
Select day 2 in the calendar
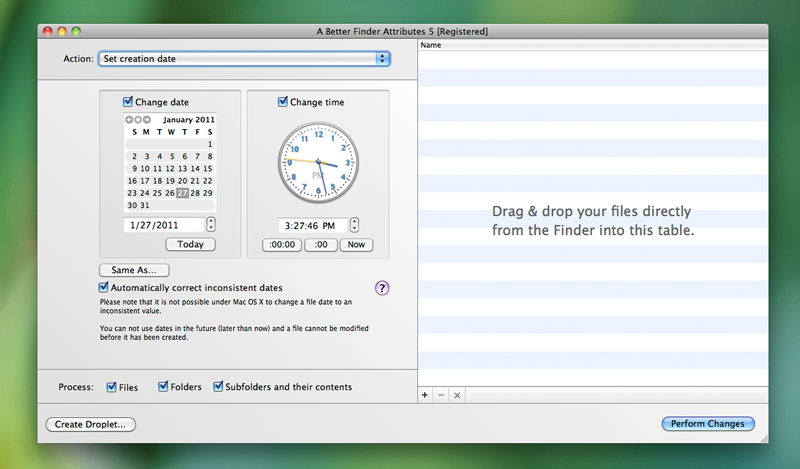click(134, 156)
